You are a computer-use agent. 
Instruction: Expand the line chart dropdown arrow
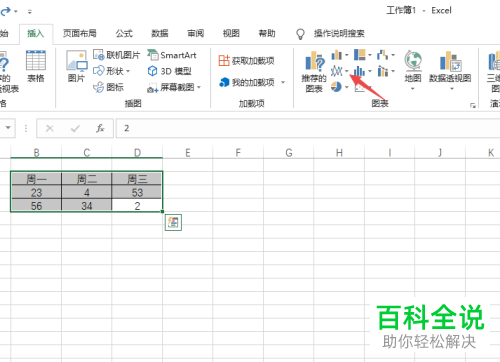347,71
